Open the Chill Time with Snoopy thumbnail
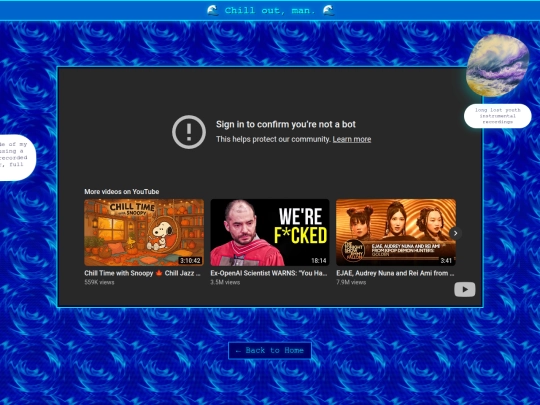 point(144,232)
